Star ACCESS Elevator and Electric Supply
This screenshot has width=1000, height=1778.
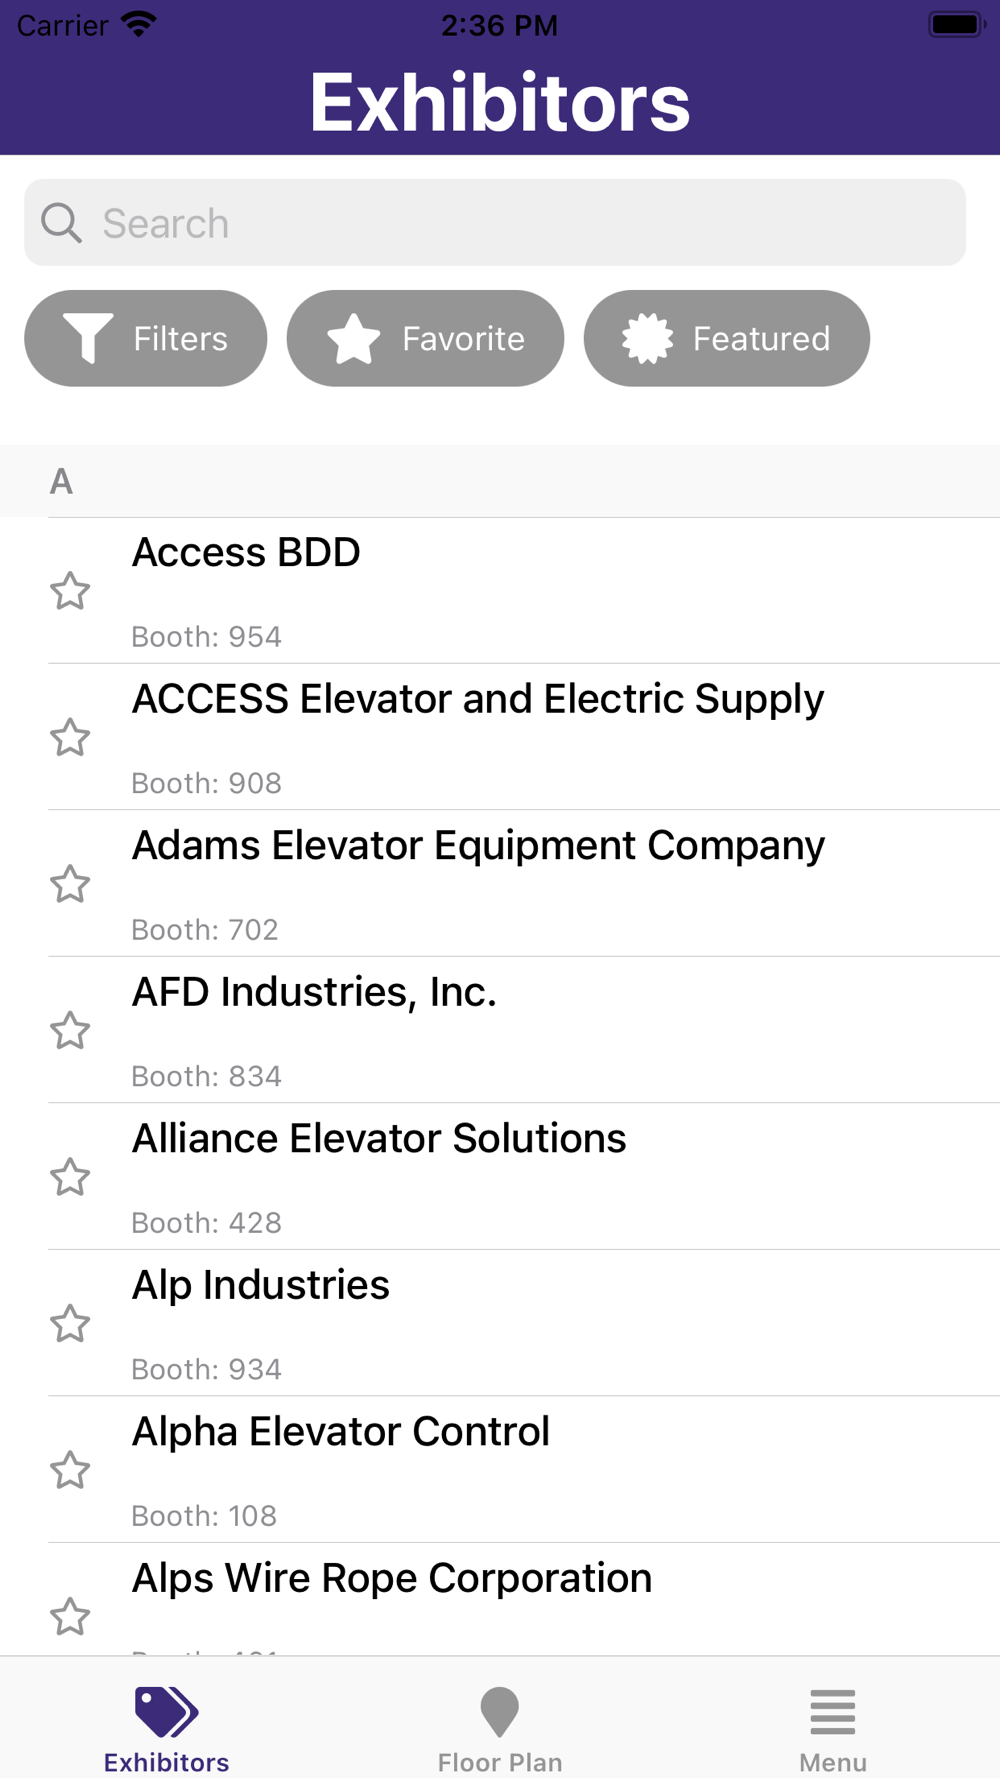point(70,738)
